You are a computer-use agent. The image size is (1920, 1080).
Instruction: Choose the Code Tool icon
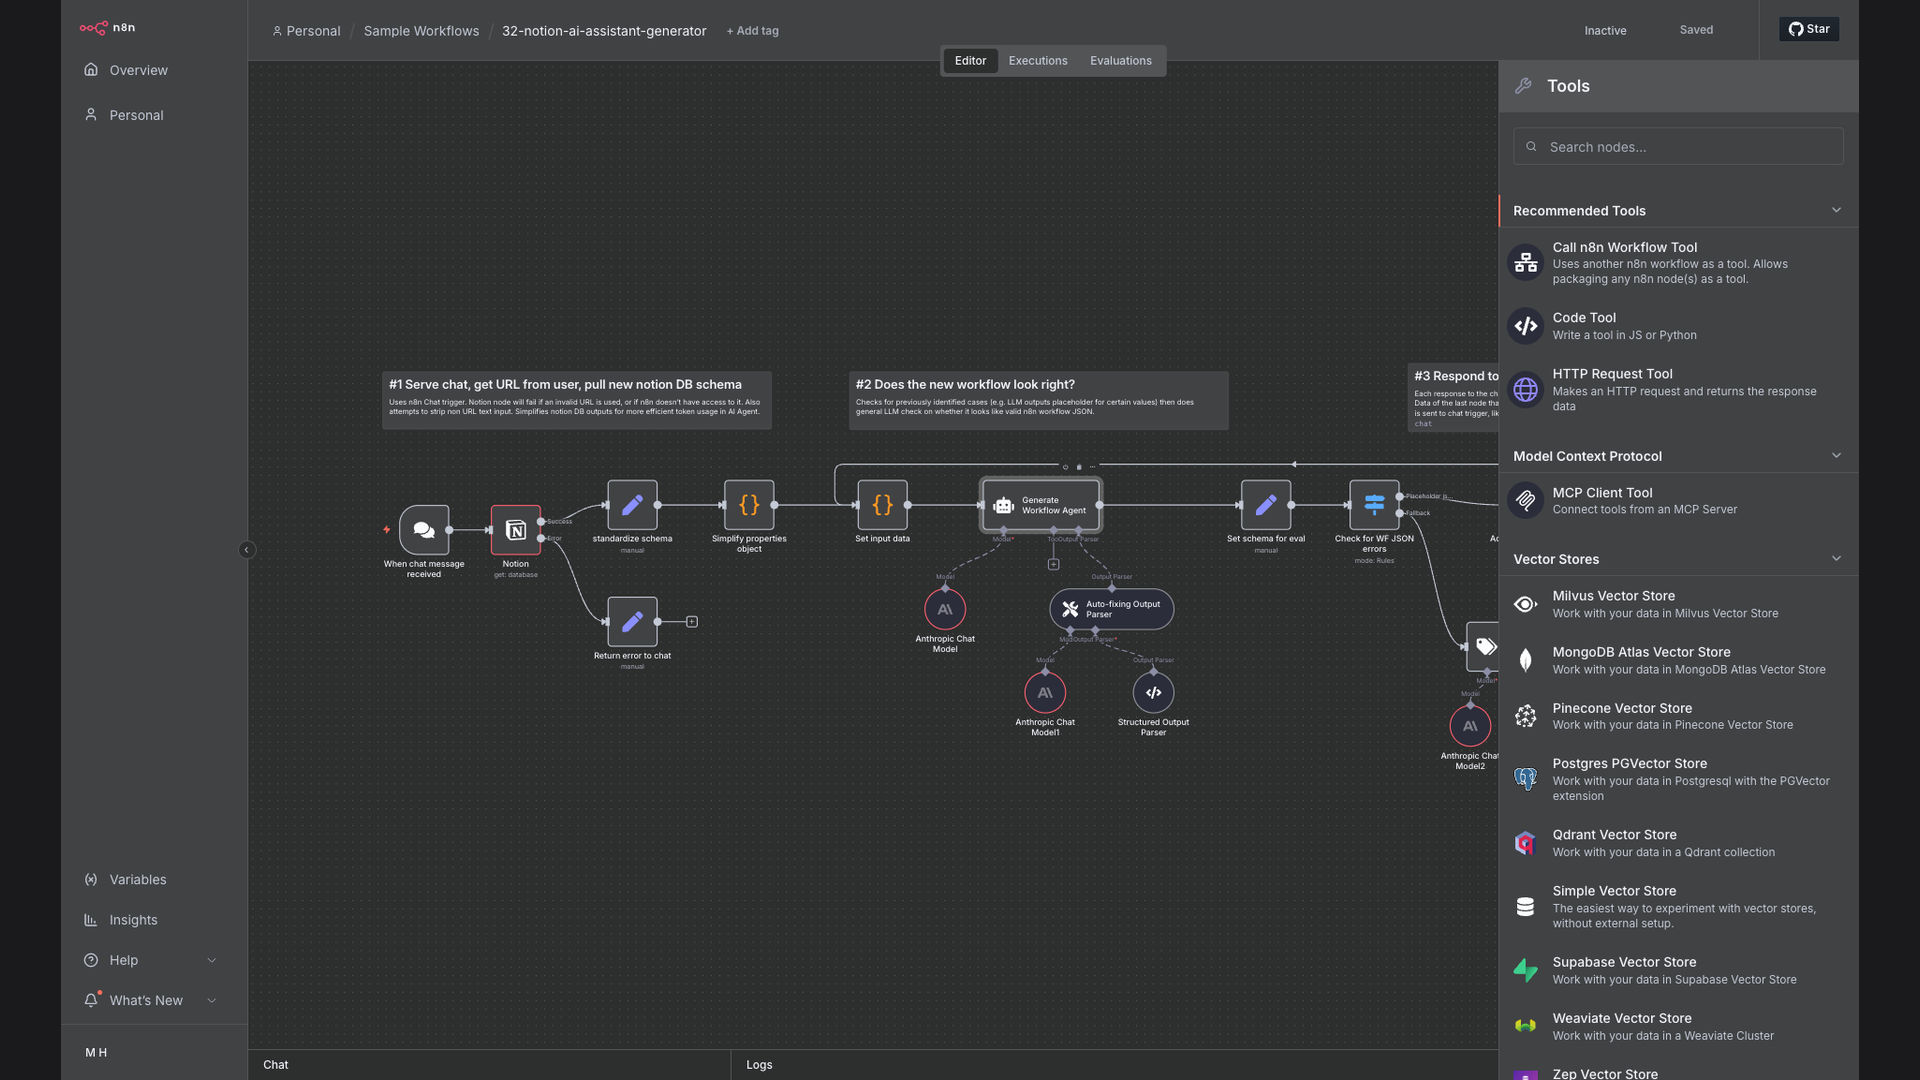click(x=1526, y=326)
